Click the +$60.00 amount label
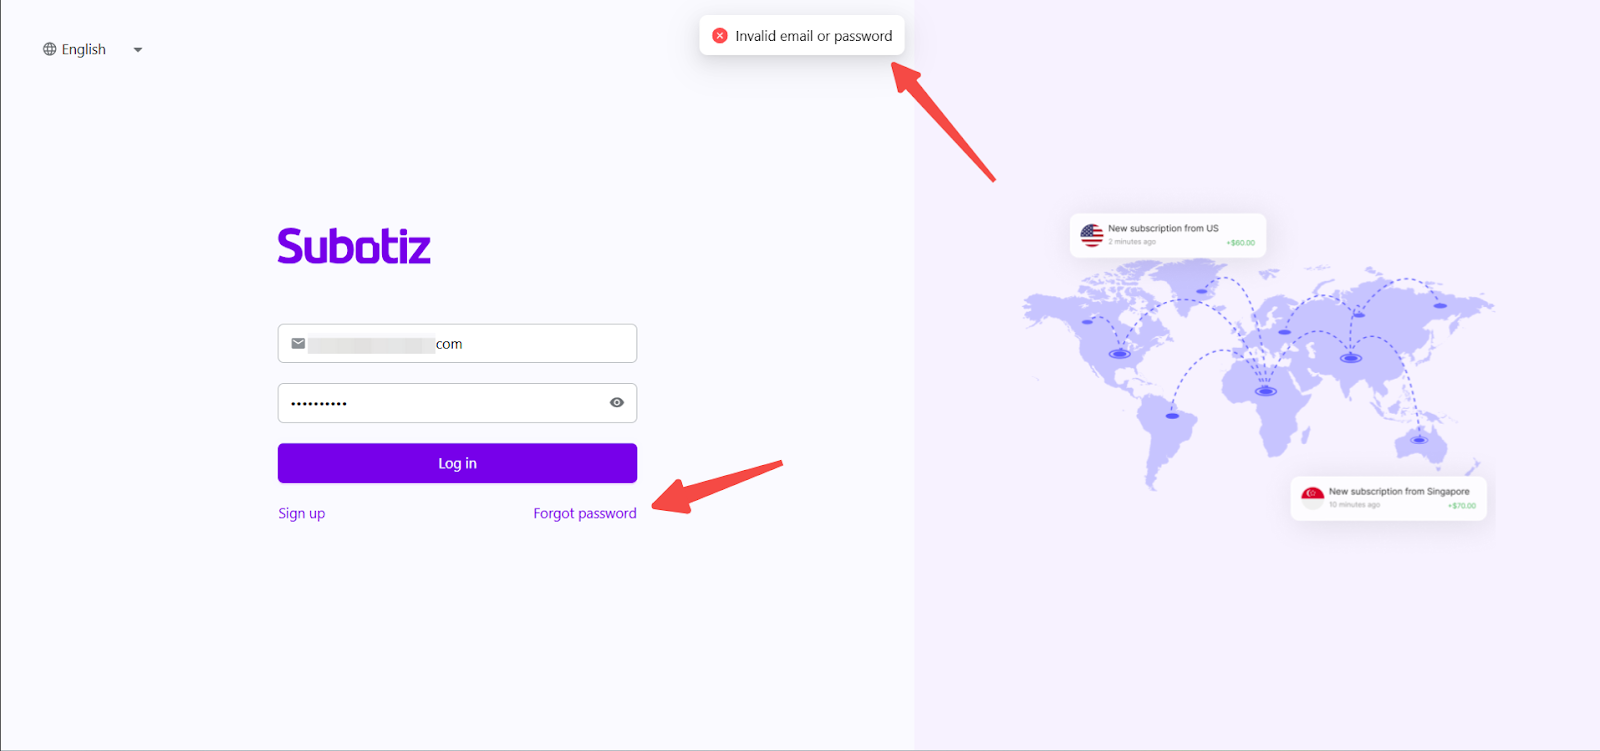 coord(1241,243)
